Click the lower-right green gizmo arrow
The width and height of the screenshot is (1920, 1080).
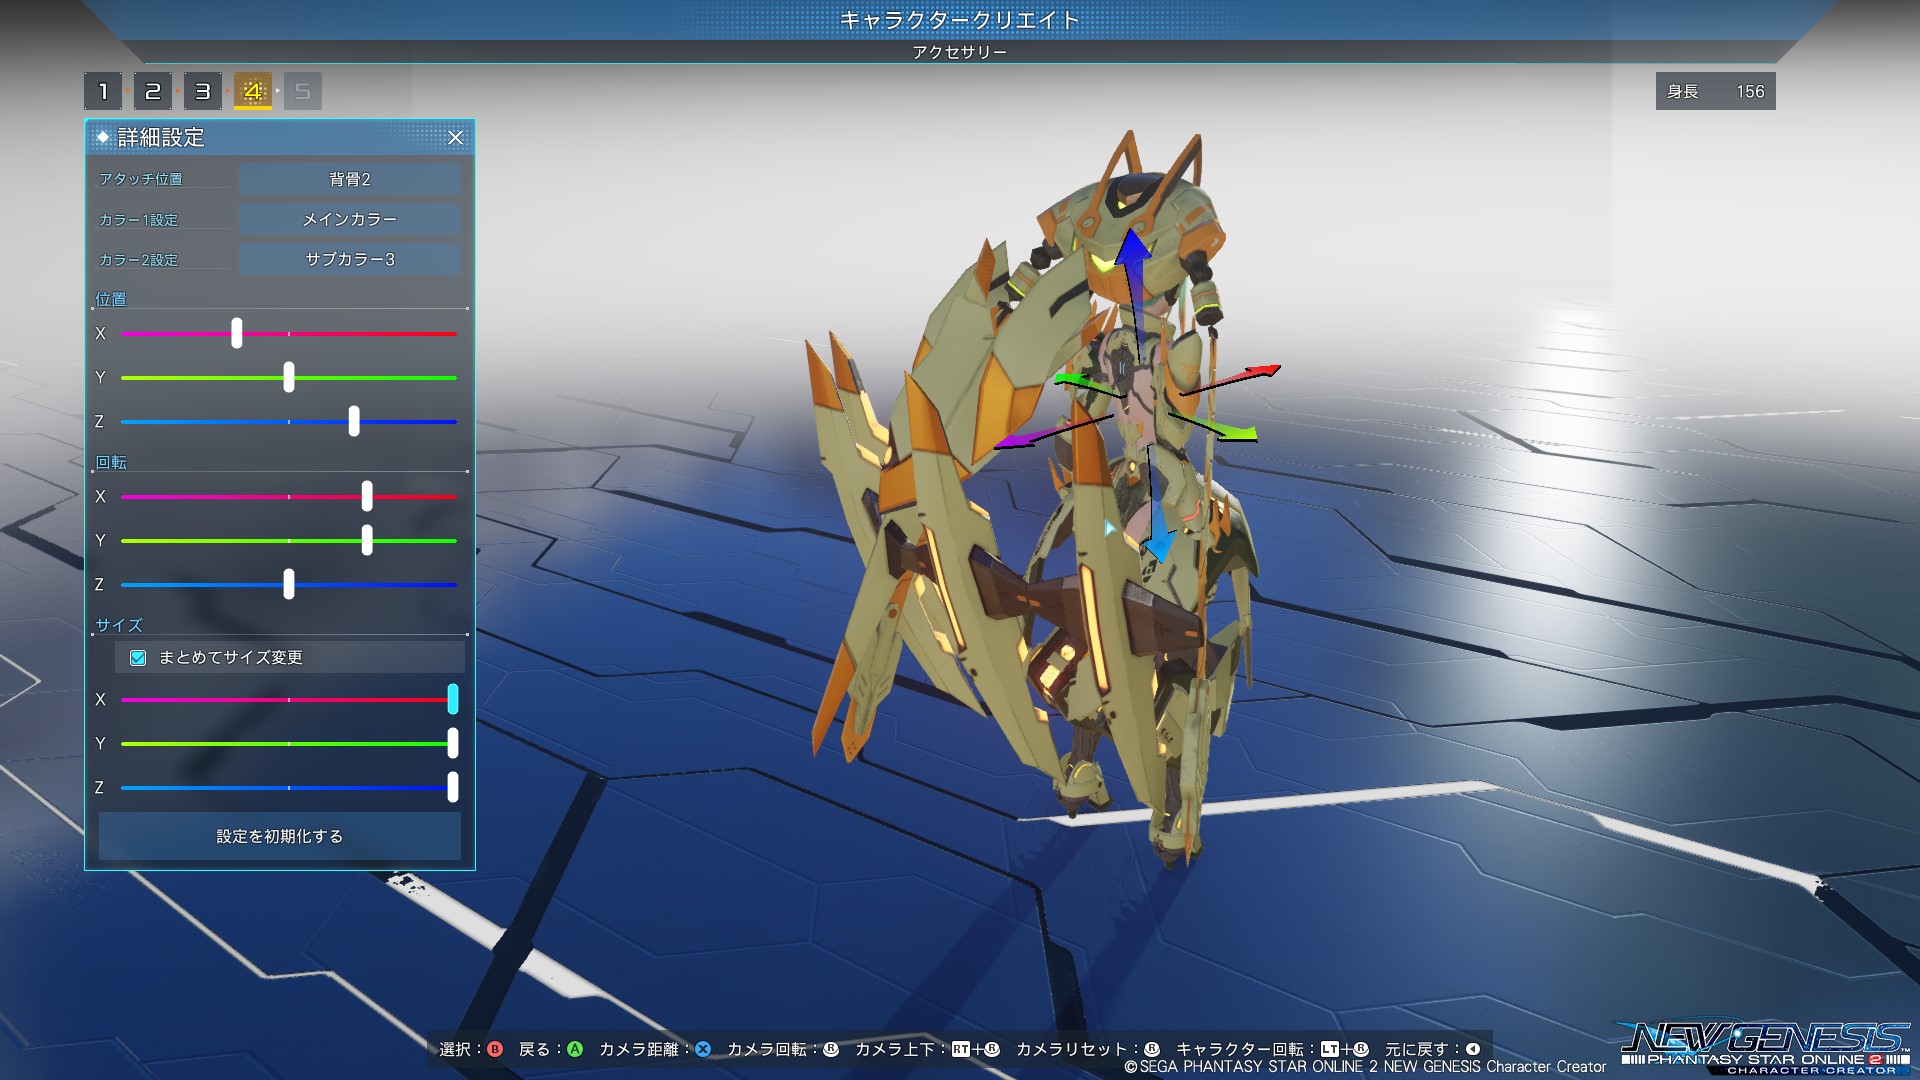1241,433
